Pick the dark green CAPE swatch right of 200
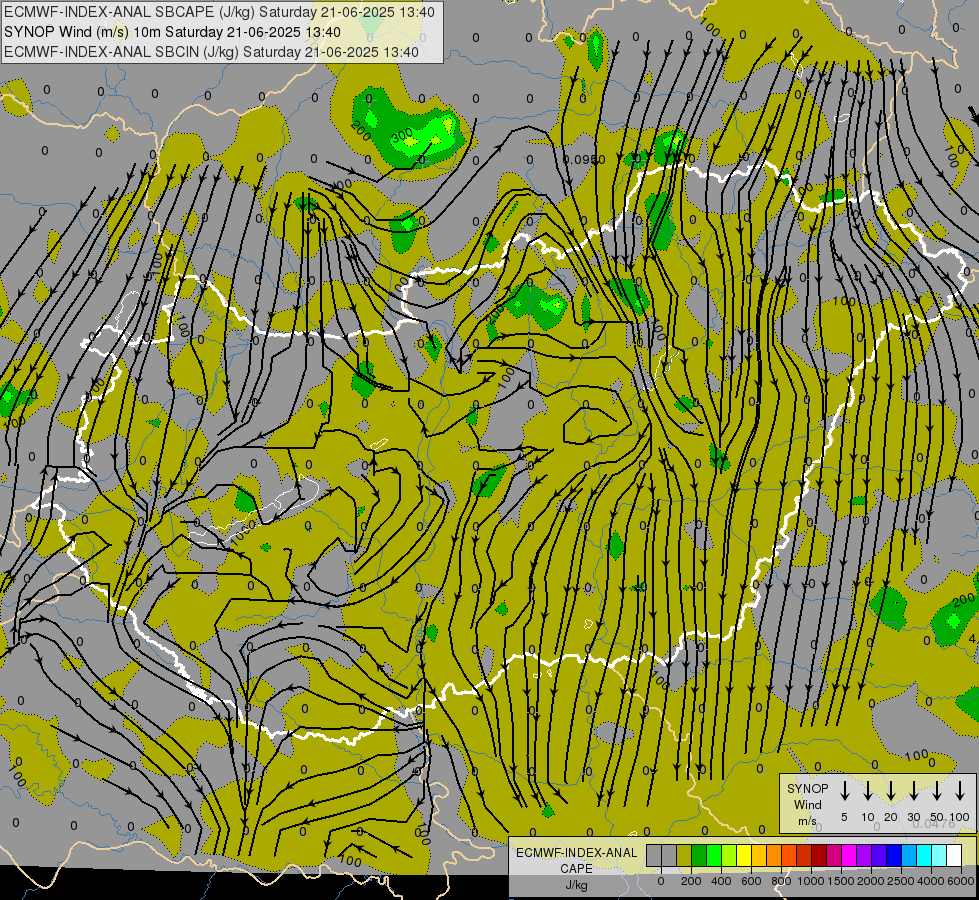Image resolution: width=979 pixels, height=900 pixels. pos(699,855)
